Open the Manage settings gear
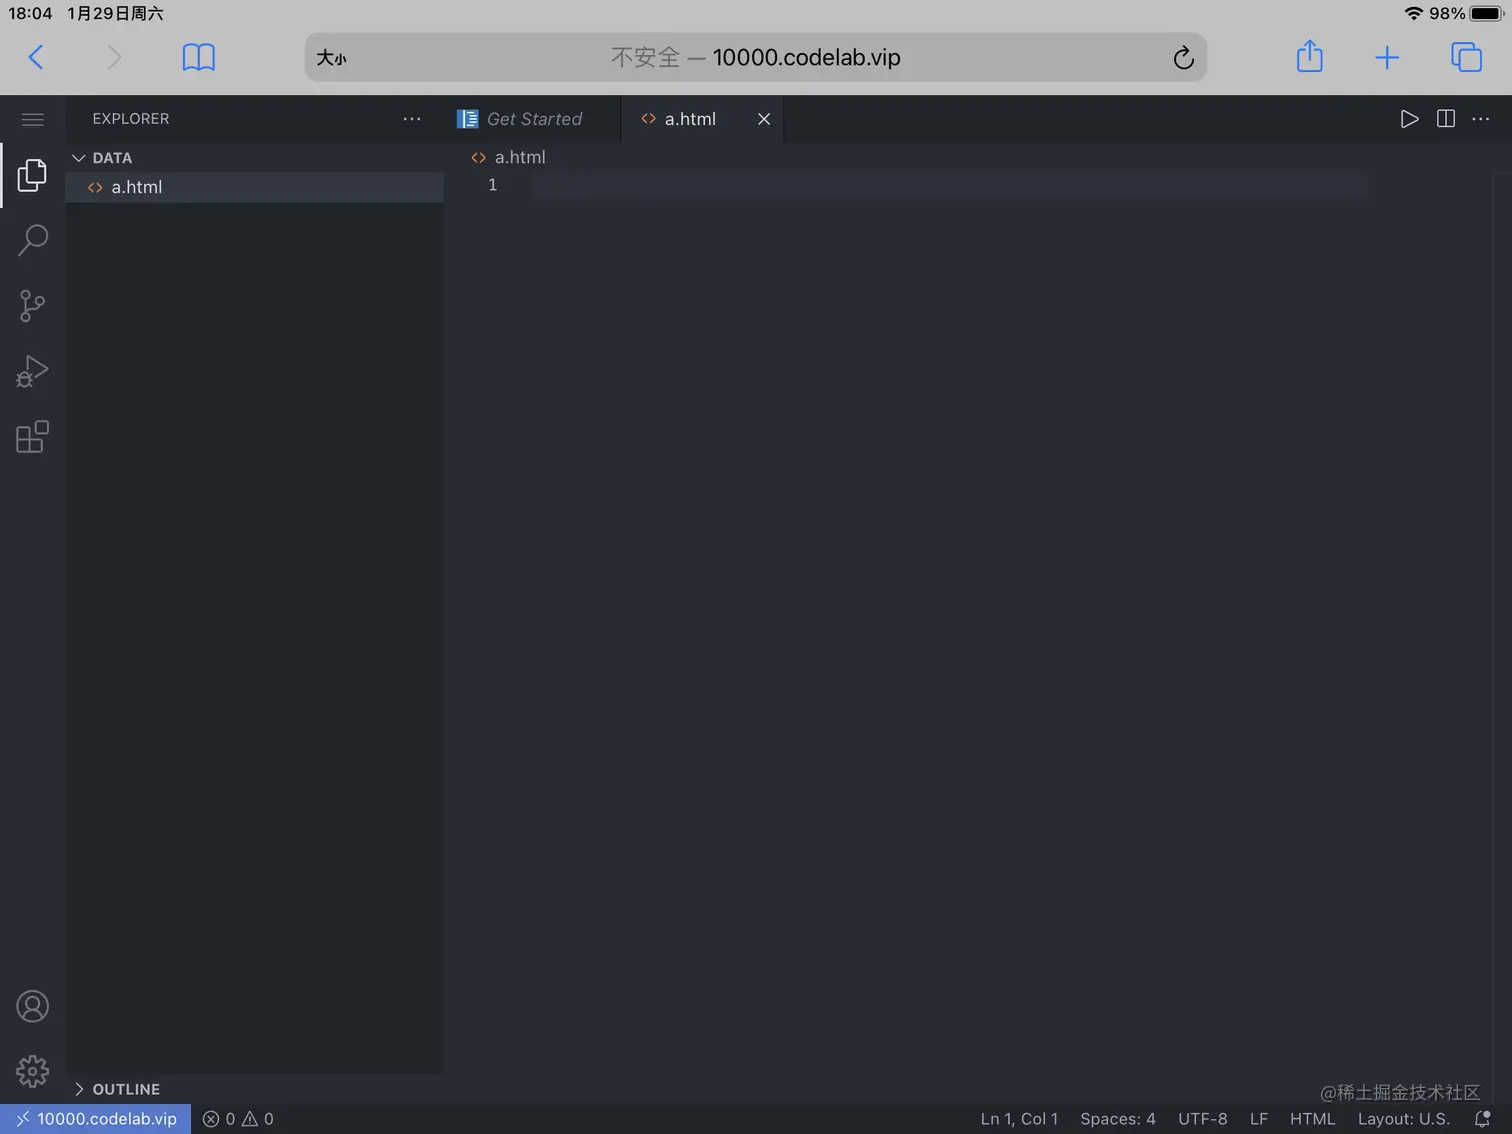The height and width of the screenshot is (1134, 1512). pyautogui.click(x=32, y=1071)
